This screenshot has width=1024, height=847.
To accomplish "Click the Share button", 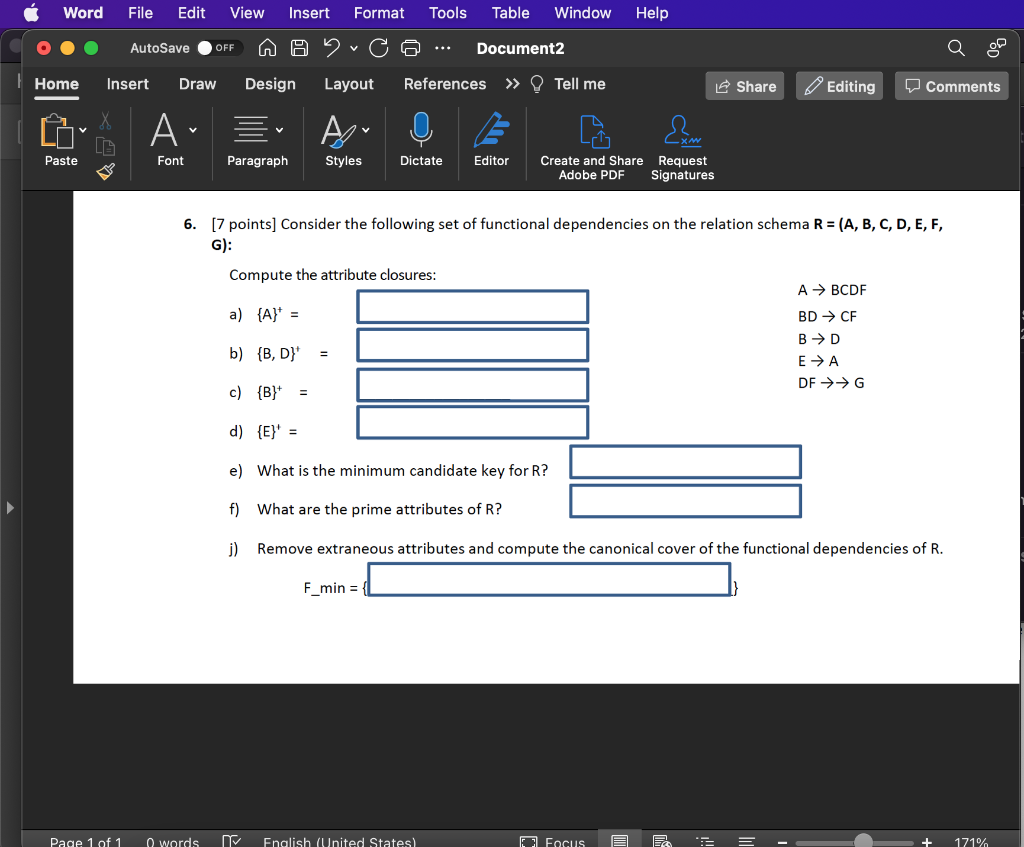I will [x=744, y=86].
